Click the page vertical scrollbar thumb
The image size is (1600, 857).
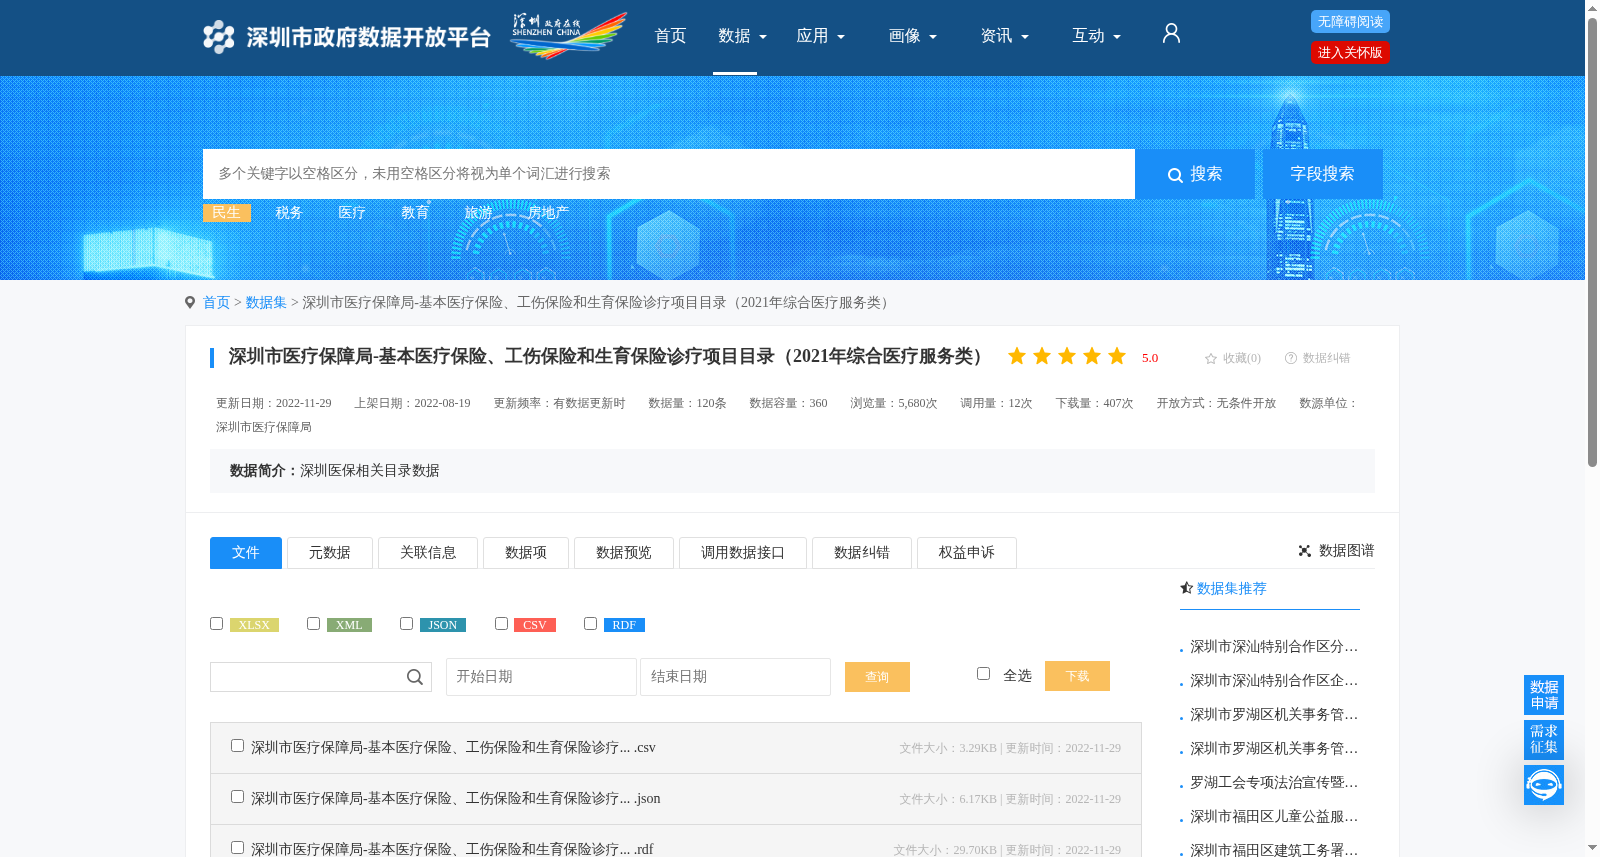pyautogui.click(x=1592, y=240)
